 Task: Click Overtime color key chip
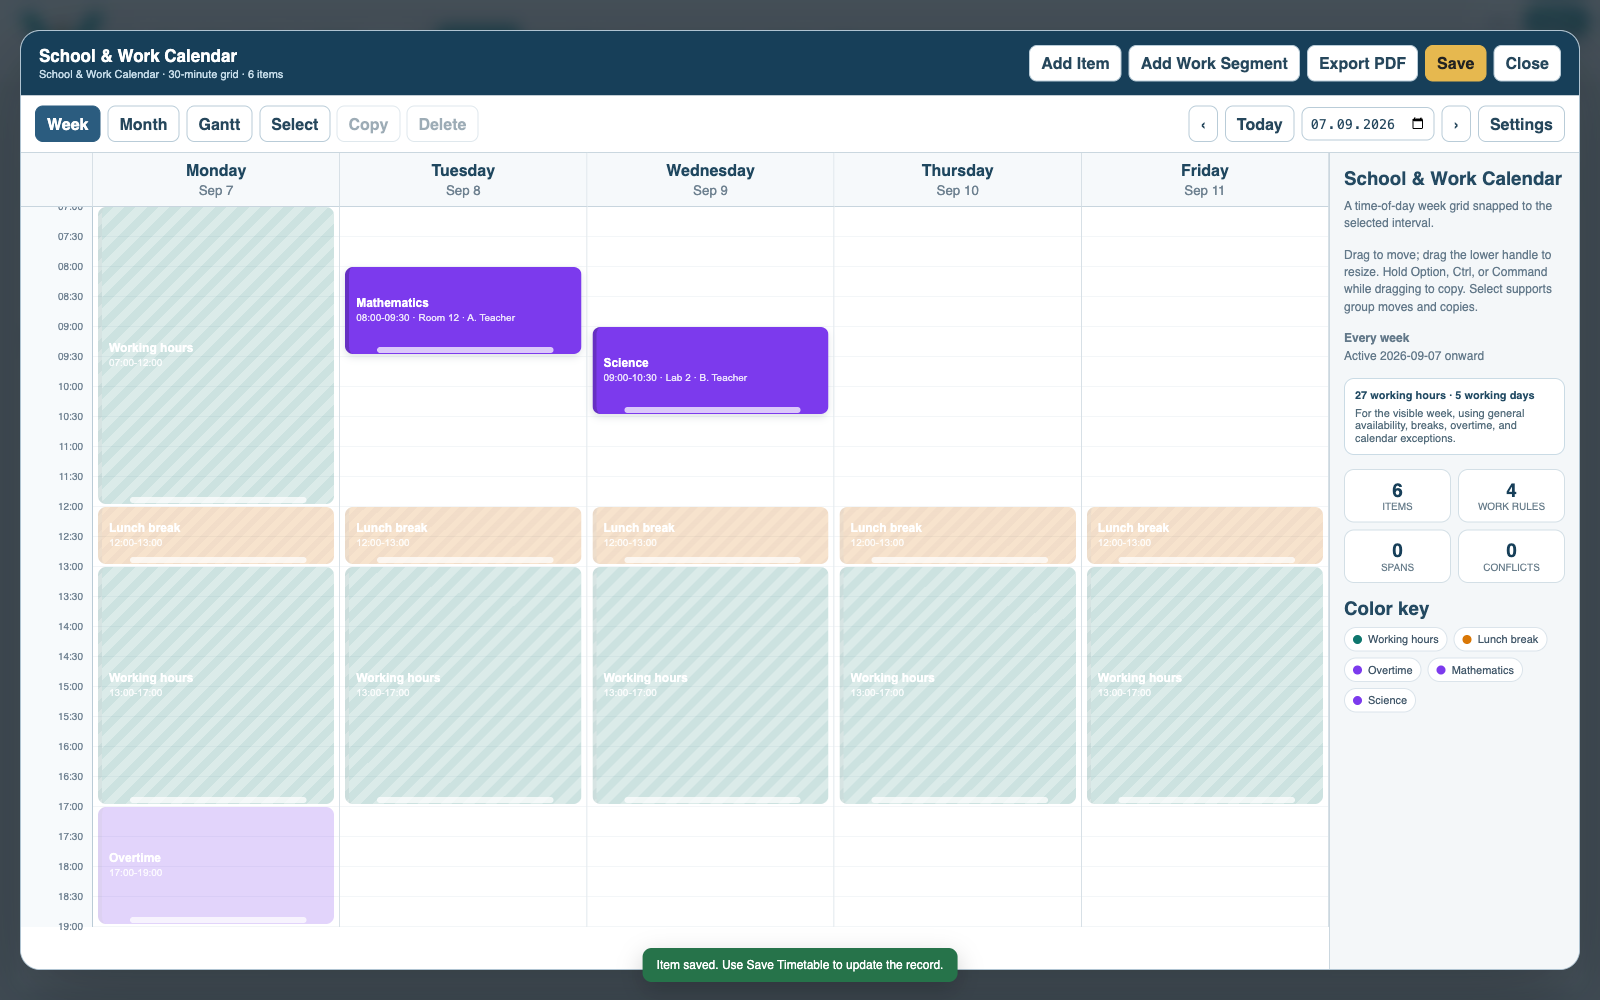pos(1382,670)
